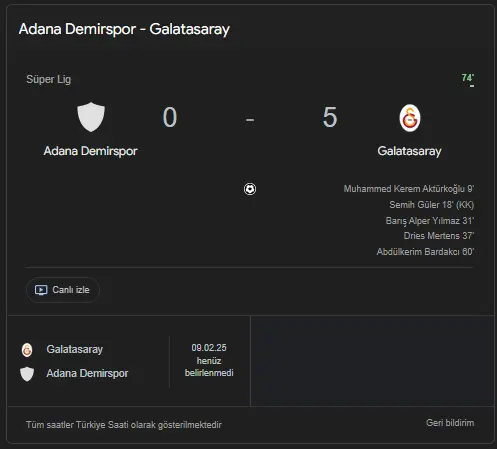
Task: Click the soccer ball goals icon
Action: click(x=250, y=189)
